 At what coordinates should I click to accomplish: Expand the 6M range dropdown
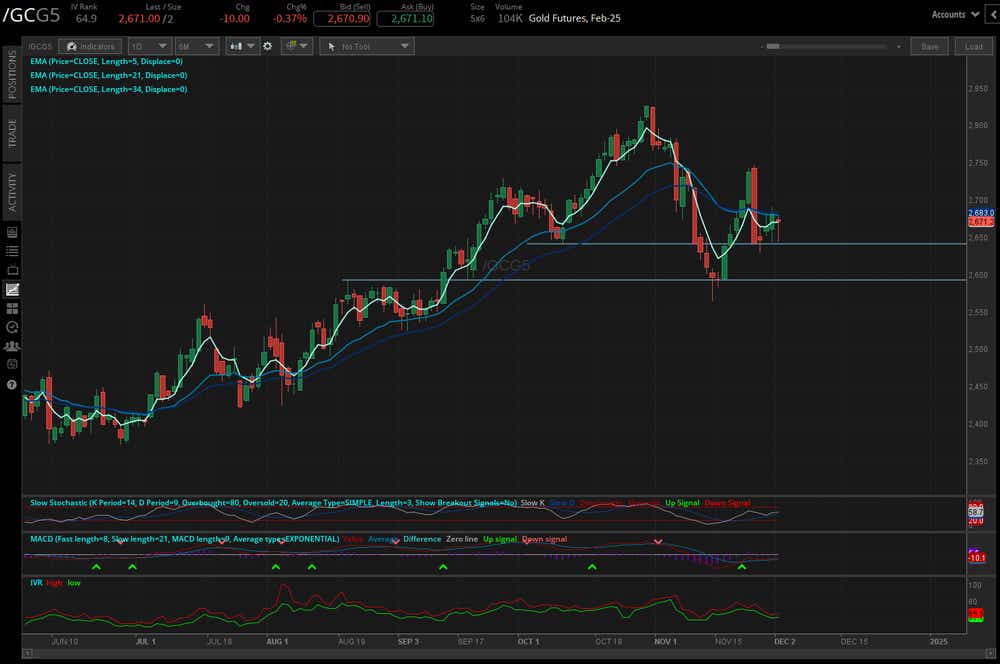pos(196,46)
